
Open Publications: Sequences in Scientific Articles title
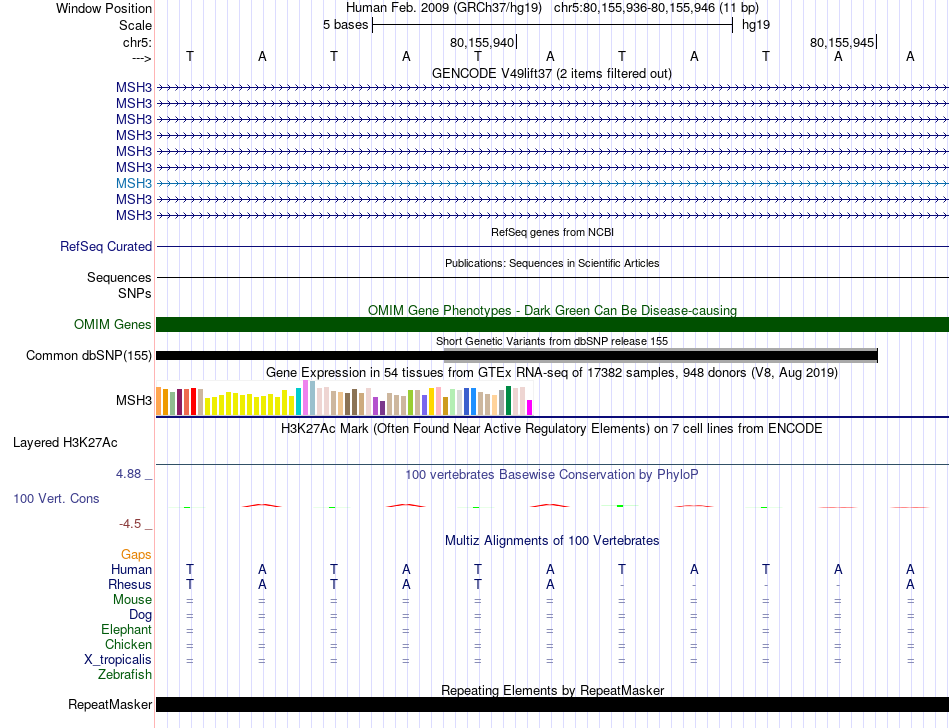552,263
